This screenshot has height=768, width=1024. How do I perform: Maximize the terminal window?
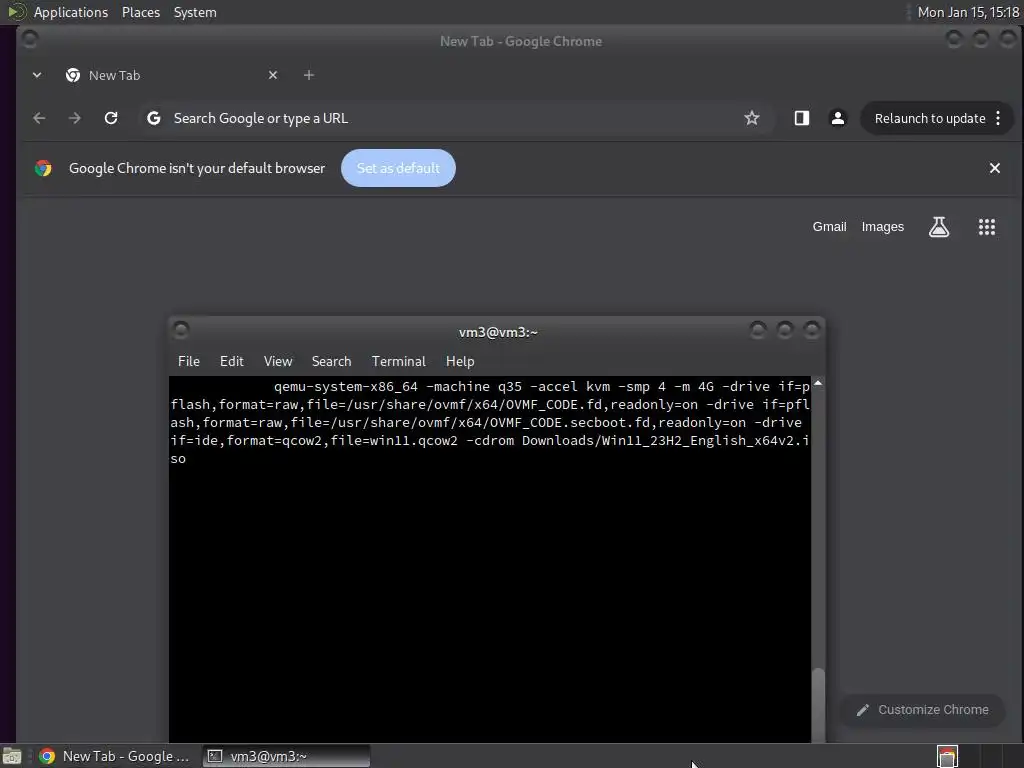point(784,330)
